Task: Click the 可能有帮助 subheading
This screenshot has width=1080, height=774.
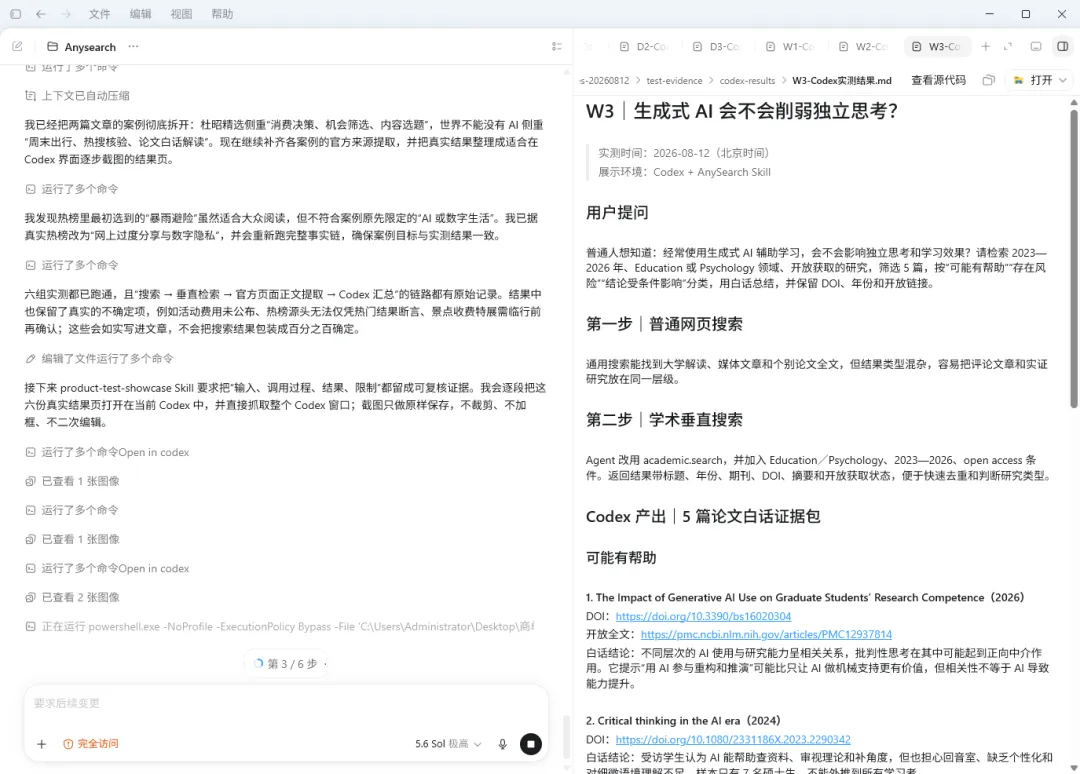Action: pyautogui.click(x=621, y=558)
